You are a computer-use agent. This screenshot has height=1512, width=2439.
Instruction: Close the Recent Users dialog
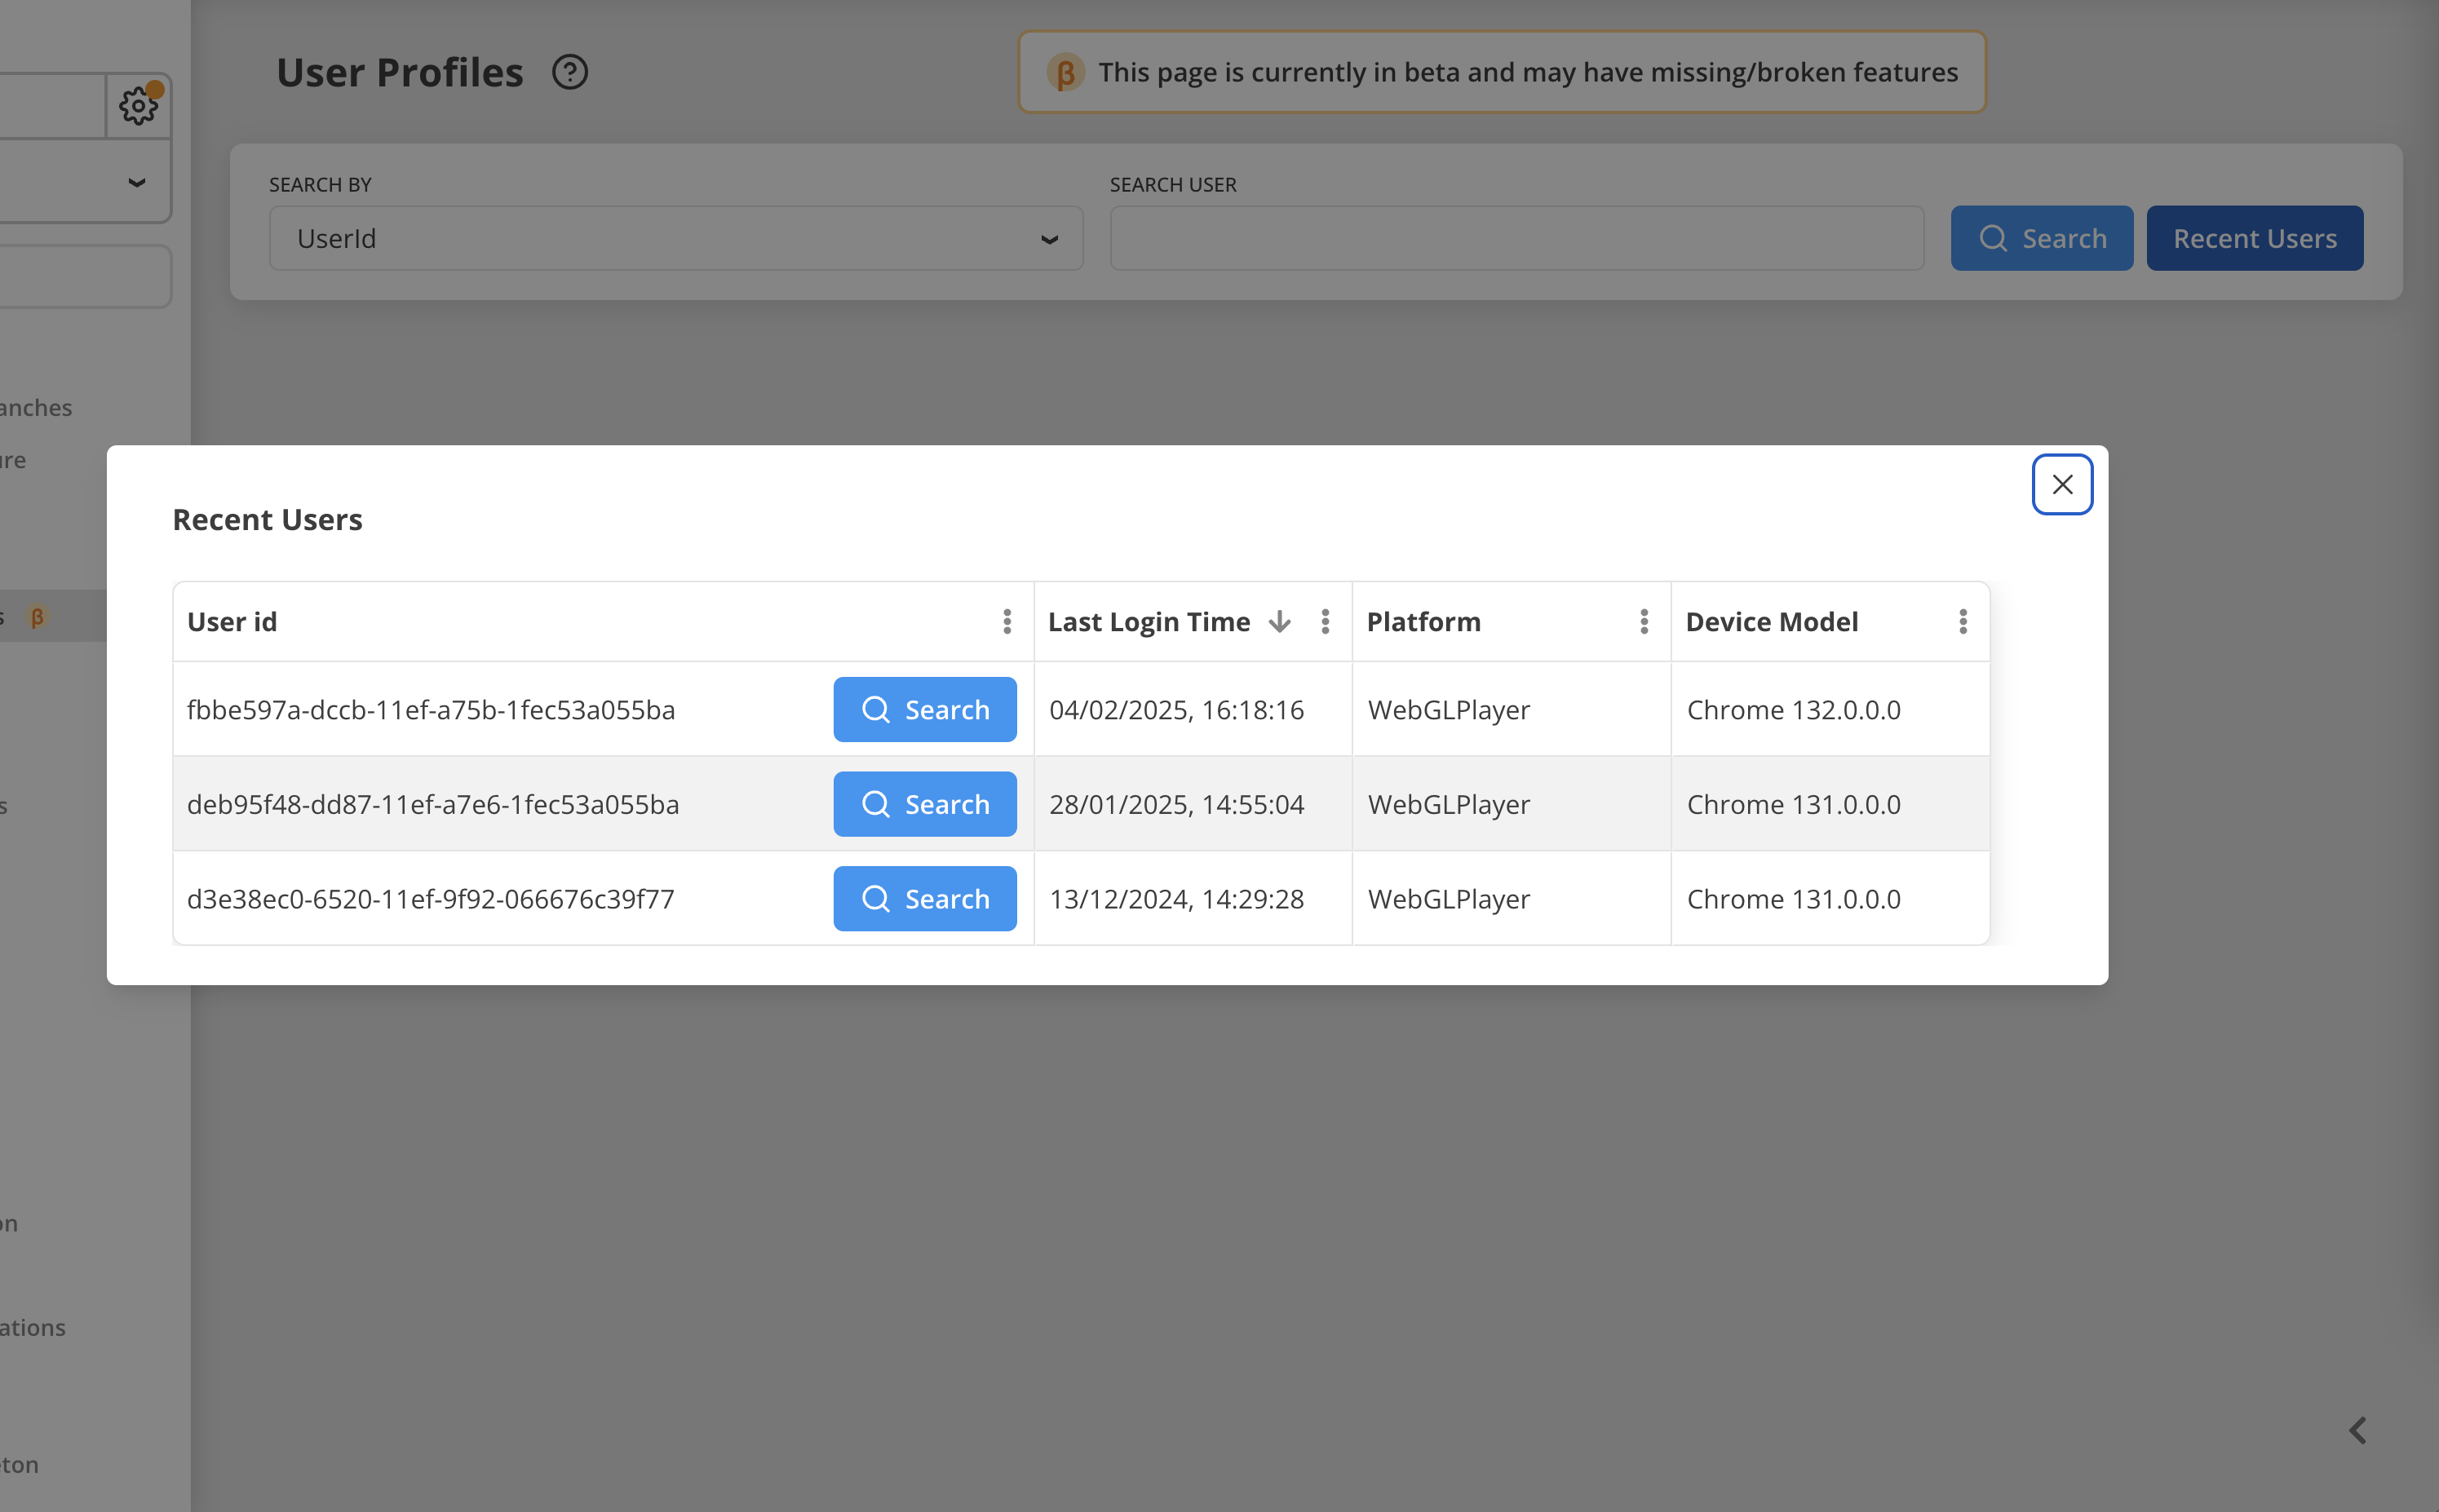click(x=2063, y=484)
